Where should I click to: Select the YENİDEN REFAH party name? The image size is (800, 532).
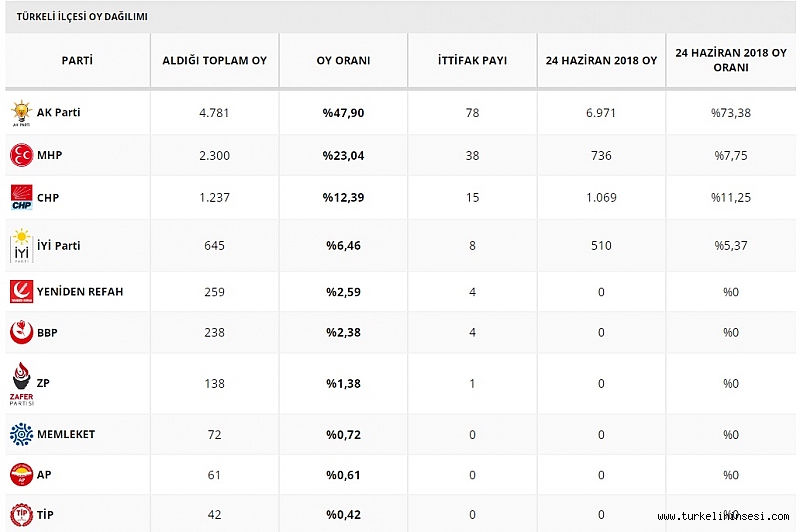pyautogui.click(x=80, y=291)
